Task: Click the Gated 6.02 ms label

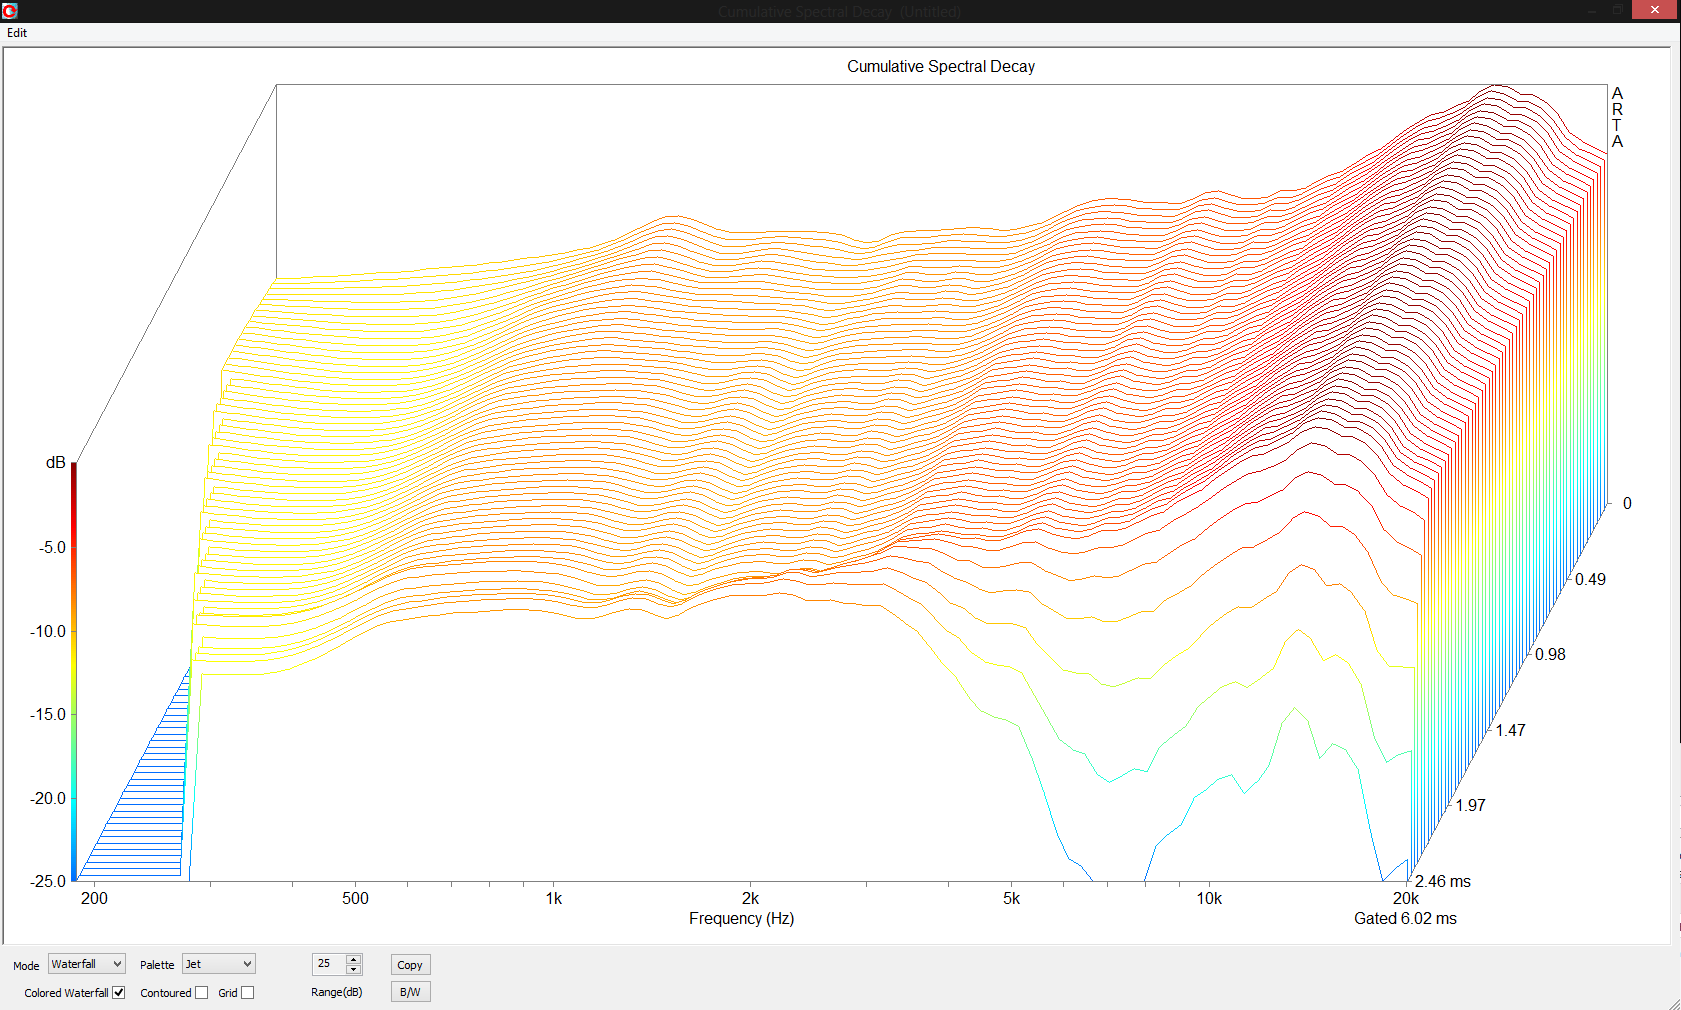Action: 1404,918
